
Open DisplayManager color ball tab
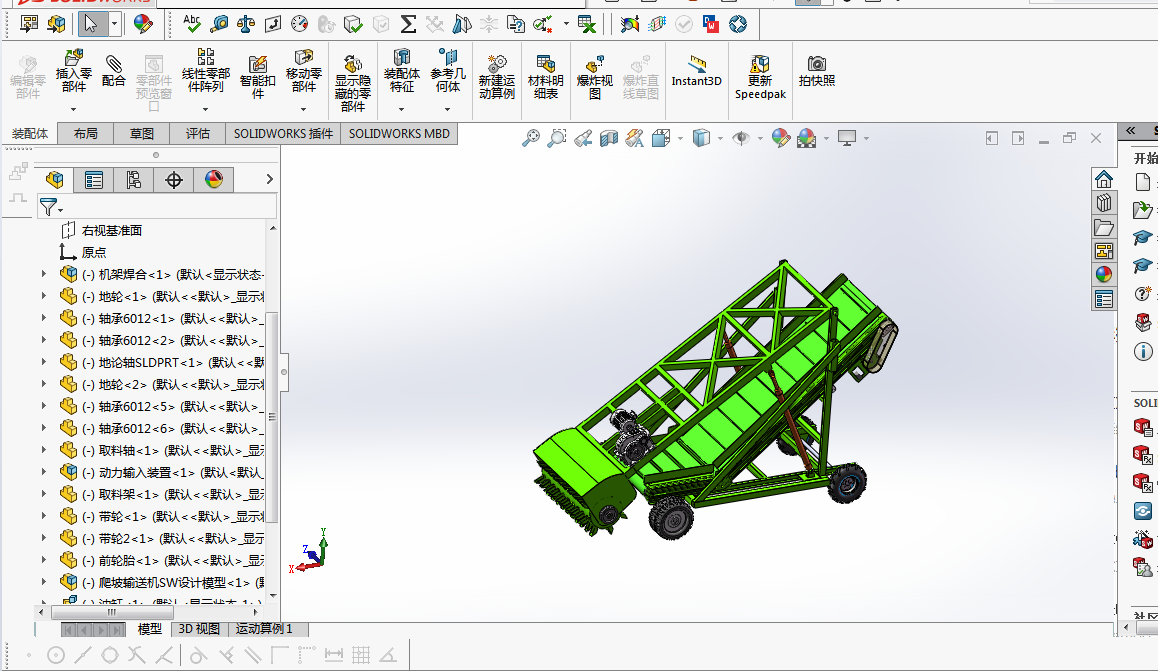[x=213, y=179]
